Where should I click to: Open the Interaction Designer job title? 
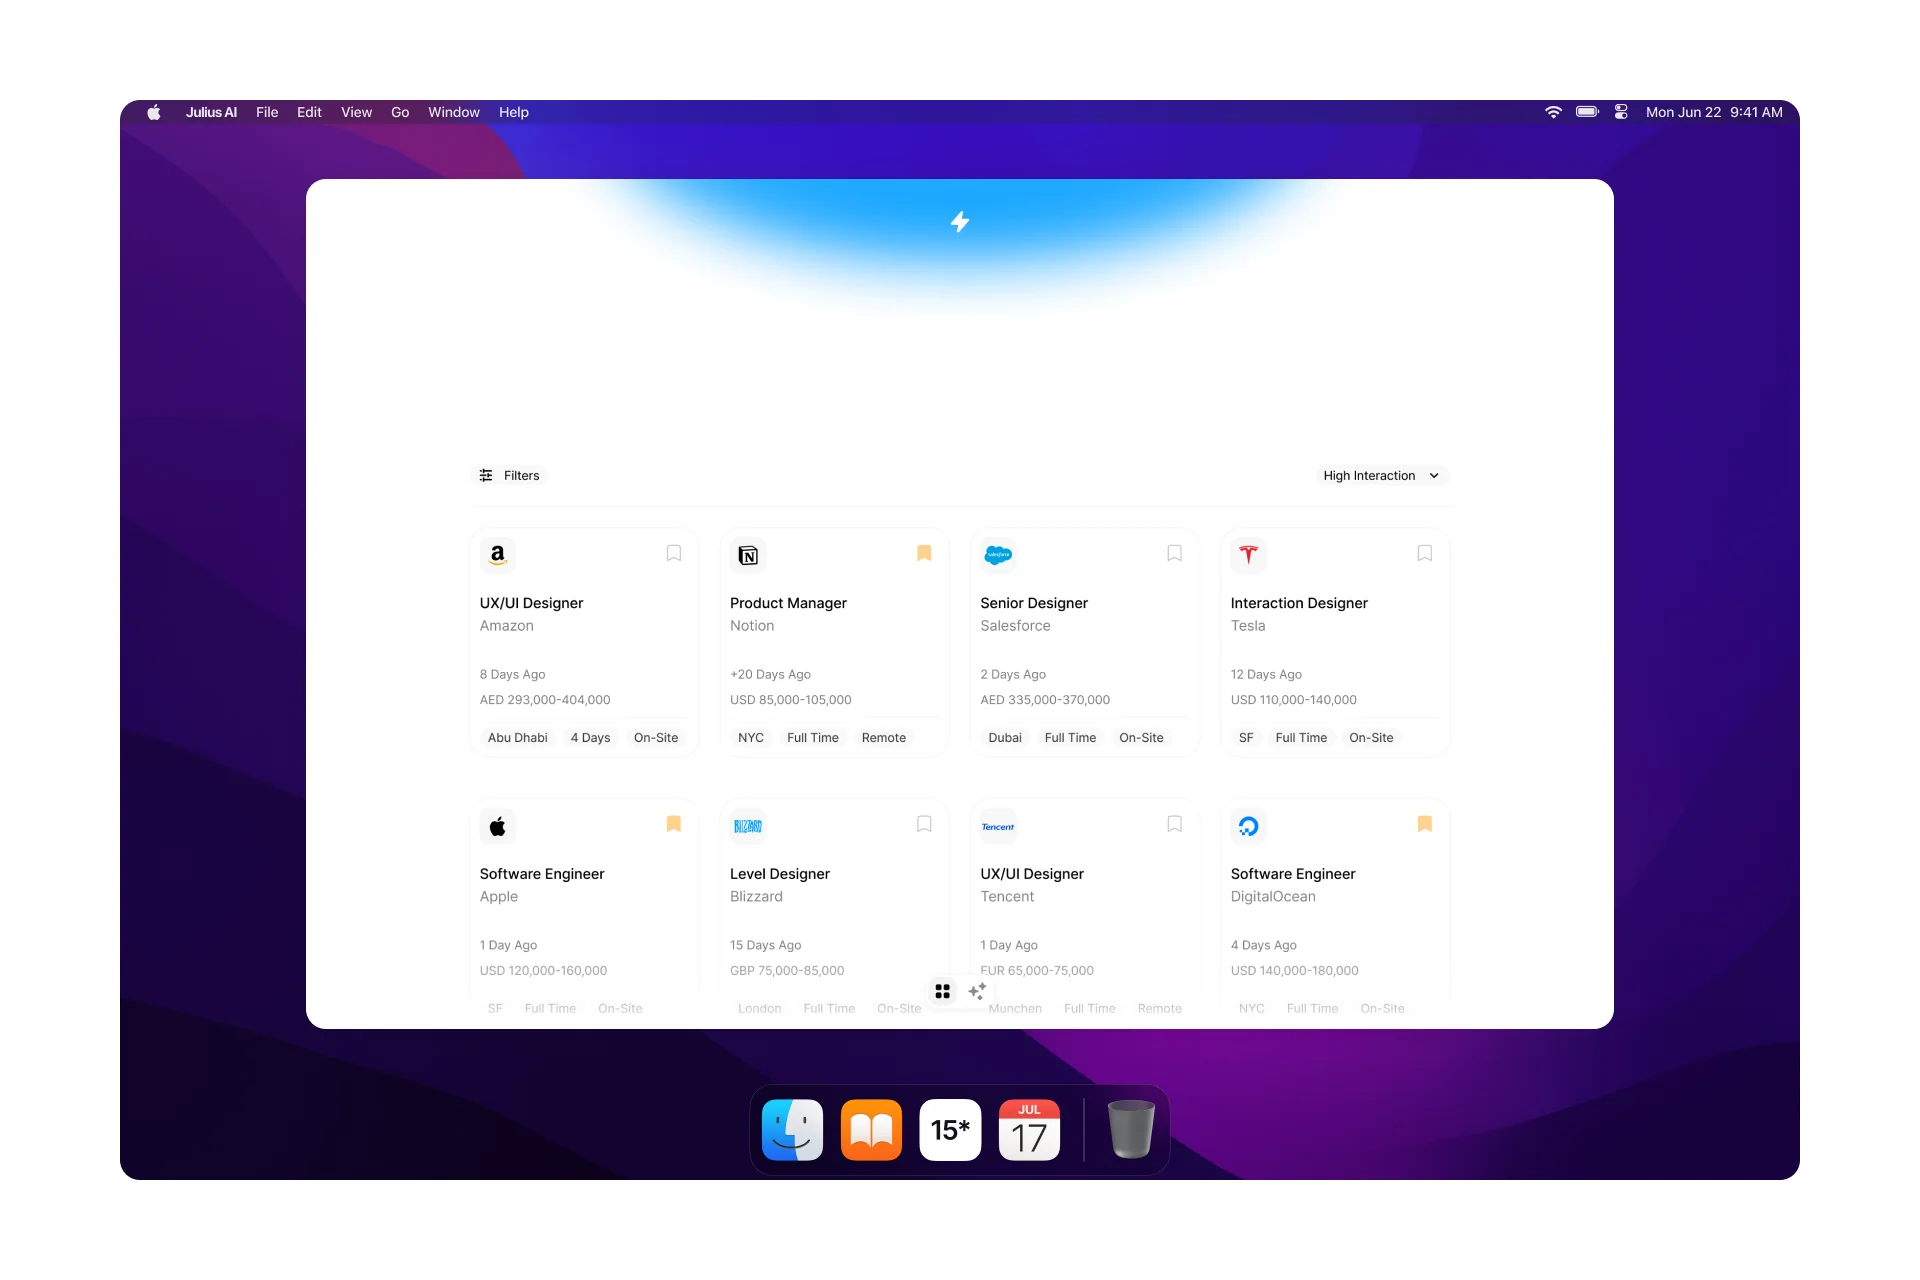pos(1299,603)
